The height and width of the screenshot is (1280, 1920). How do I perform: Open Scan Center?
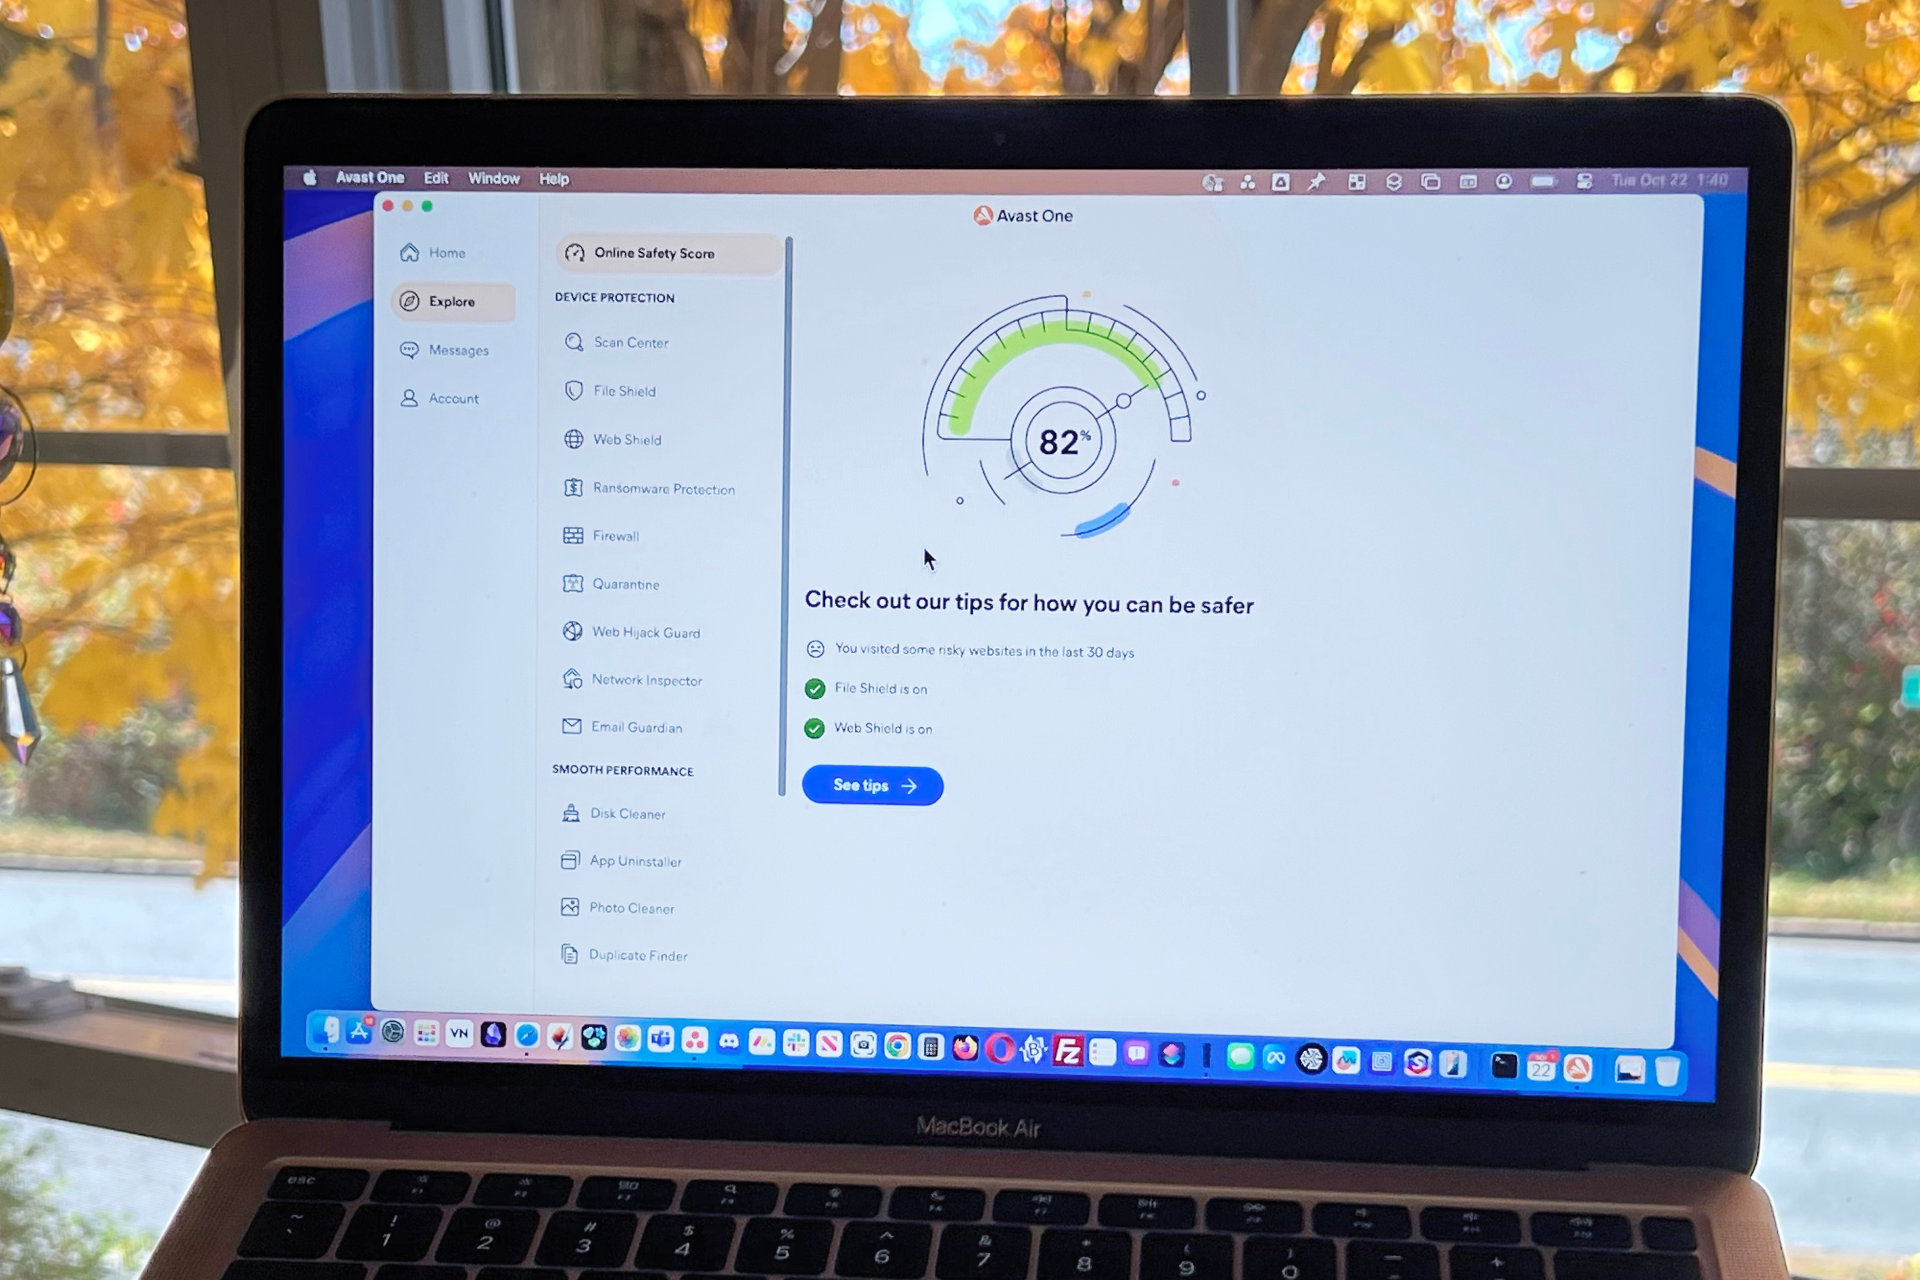[629, 340]
